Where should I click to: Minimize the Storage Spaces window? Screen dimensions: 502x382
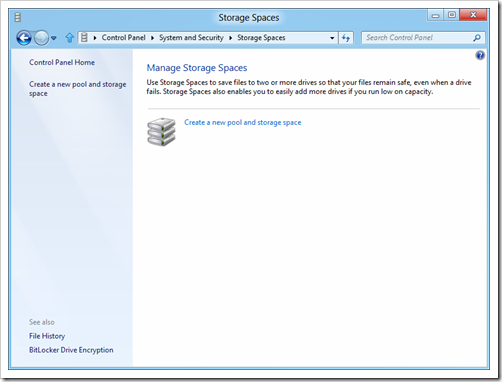pyautogui.click(x=435, y=15)
